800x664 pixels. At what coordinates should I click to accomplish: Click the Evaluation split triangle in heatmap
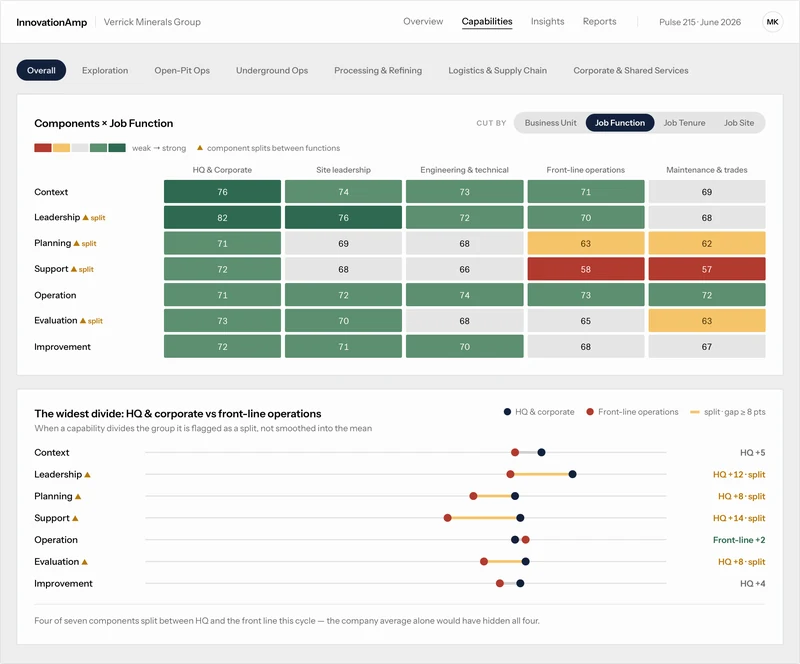83,321
